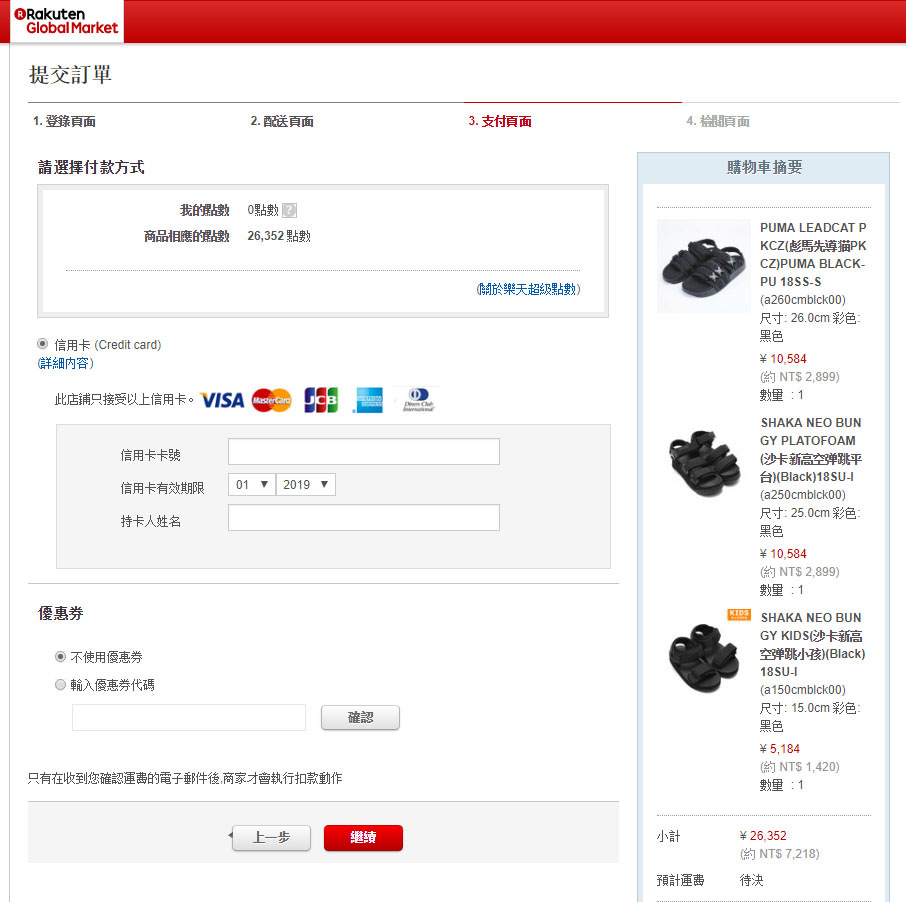The height and width of the screenshot is (902, 906).
Task: Go to step 2 配送頁面 tab
Action: 282,121
